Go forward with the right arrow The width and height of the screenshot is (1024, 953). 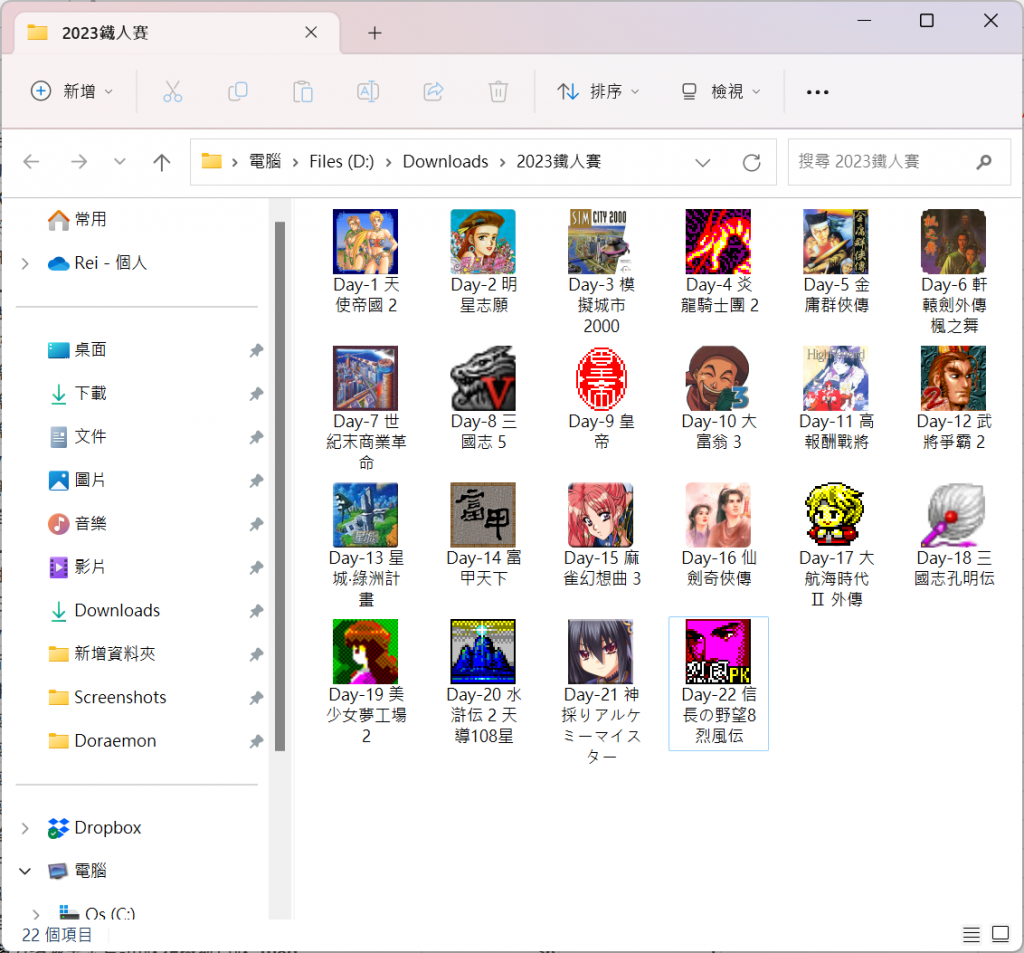tap(79, 161)
